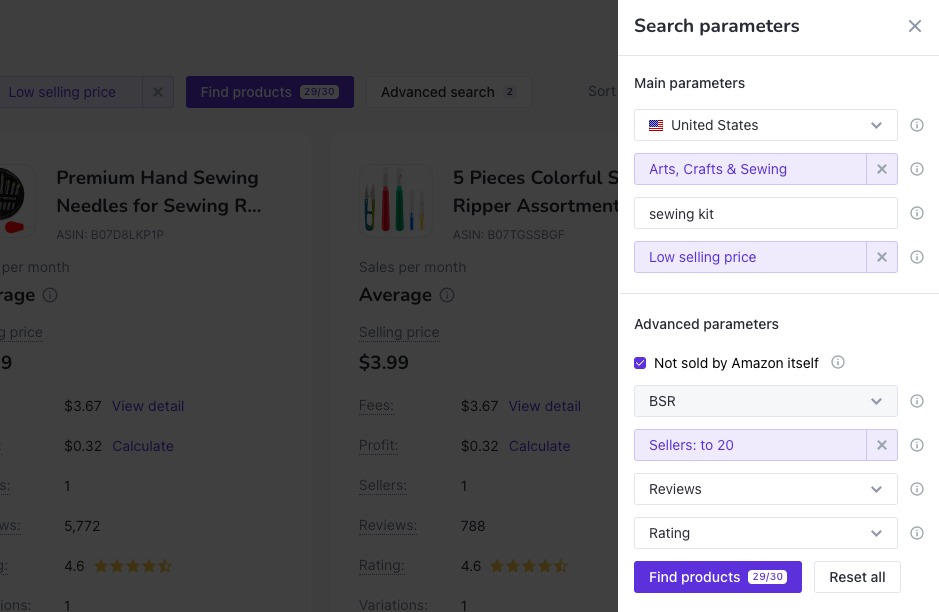
Task: Click the Rating label in seam ripper card
Action: tap(381, 565)
